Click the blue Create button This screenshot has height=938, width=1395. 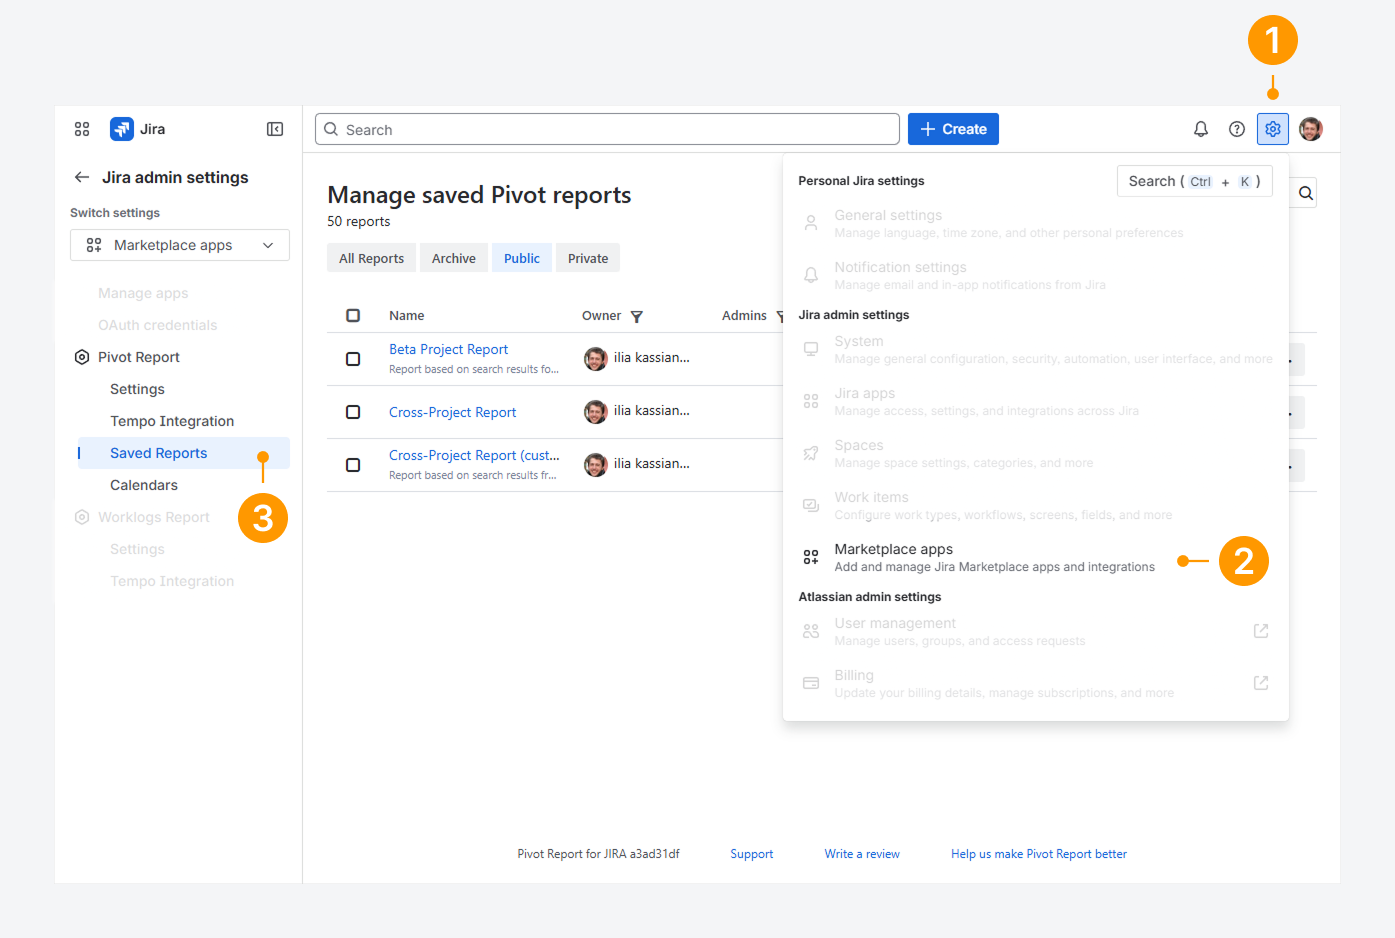click(x=953, y=129)
